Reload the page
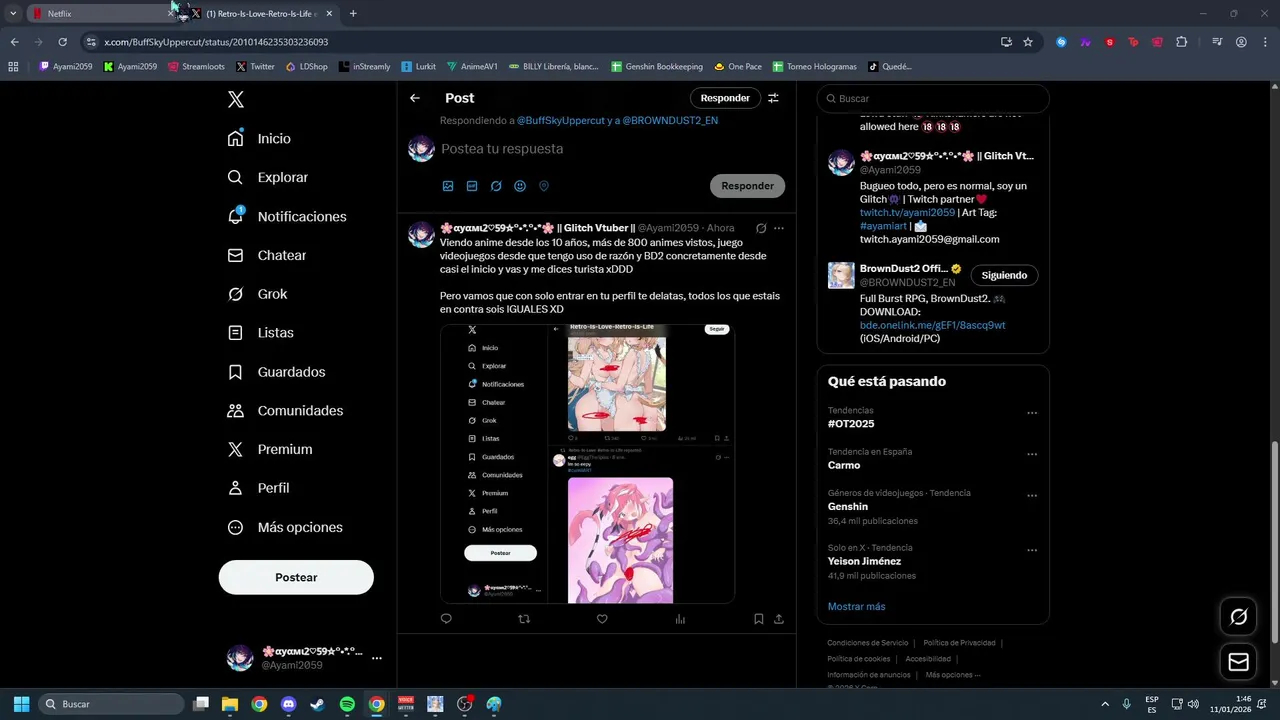 (x=62, y=42)
